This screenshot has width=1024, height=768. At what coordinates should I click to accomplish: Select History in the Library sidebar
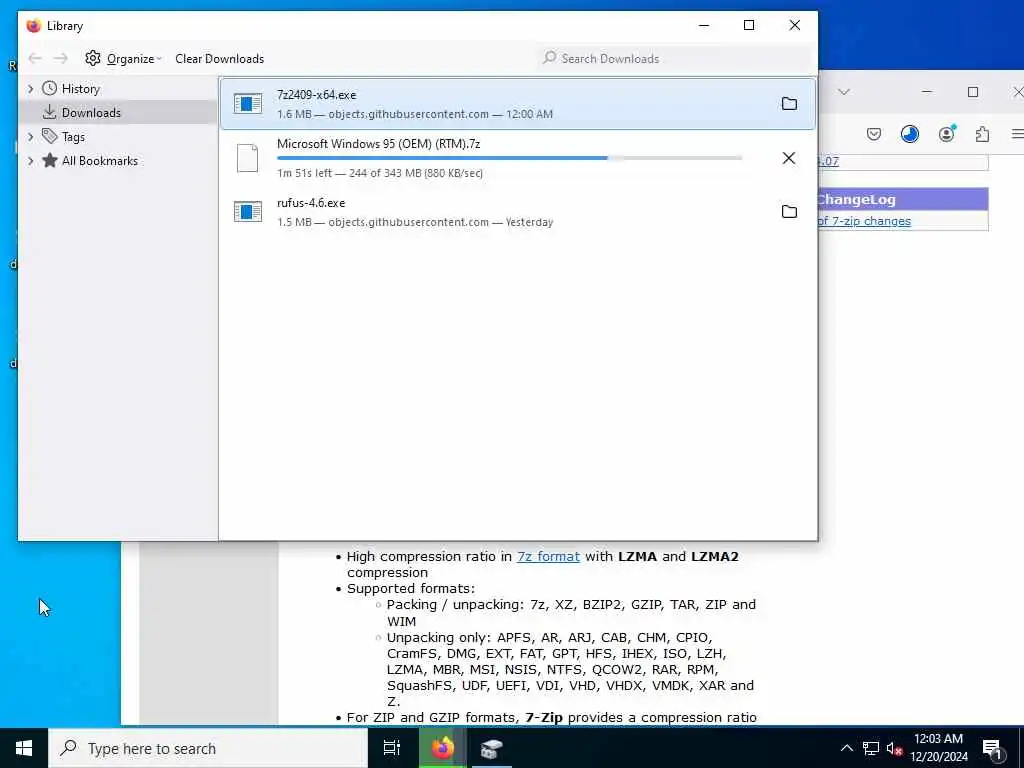pyautogui.click(x=118, y=88)
